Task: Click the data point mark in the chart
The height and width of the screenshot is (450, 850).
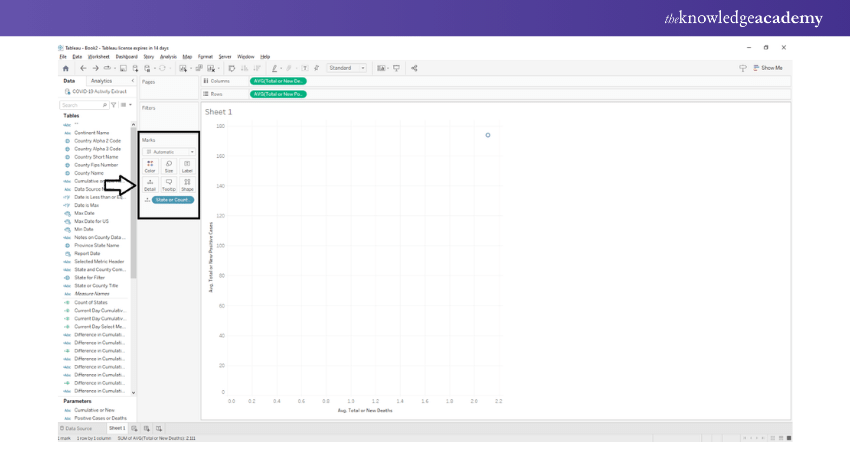Action: pos(488,135)
